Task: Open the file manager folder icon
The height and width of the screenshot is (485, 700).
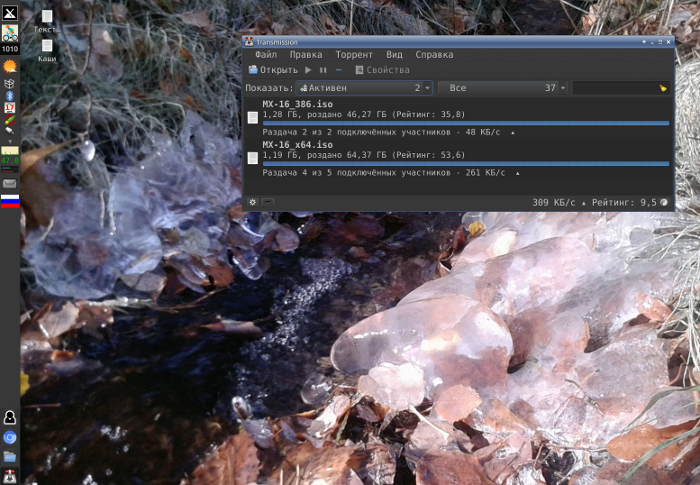Action: pyautogui.click(x=10, y=457)
